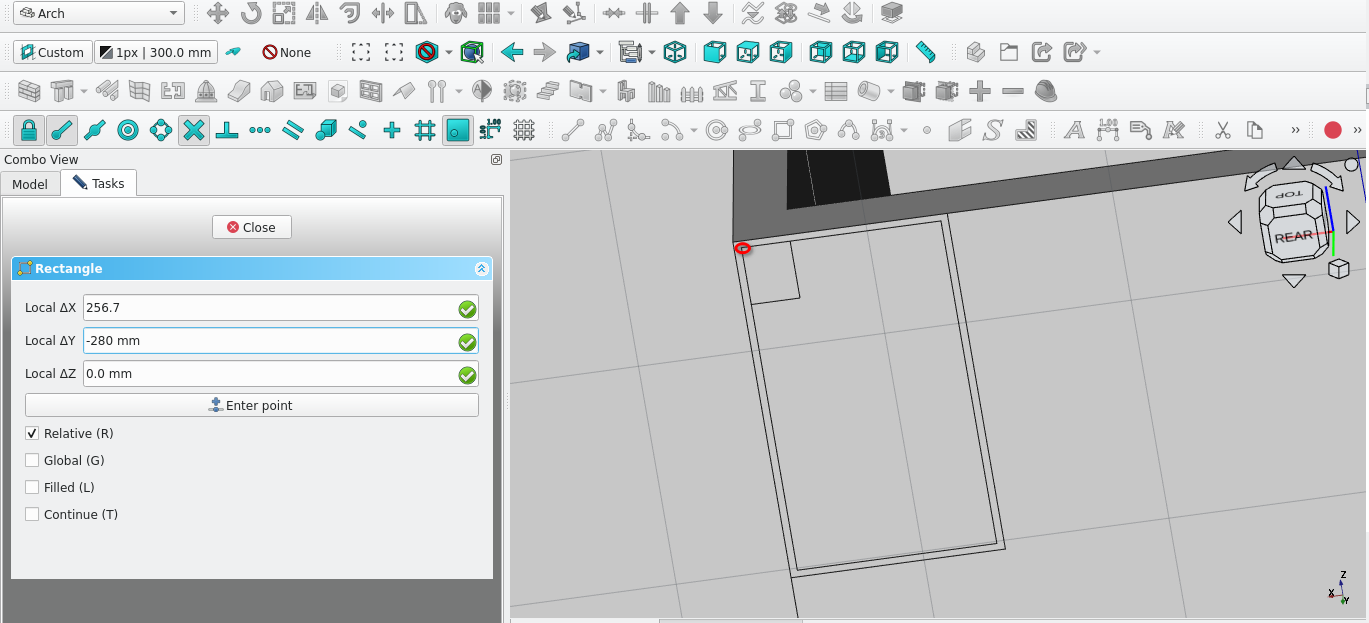Toggle the snap lock icon
Screen dimensions: 1369x623
point(28,130)
